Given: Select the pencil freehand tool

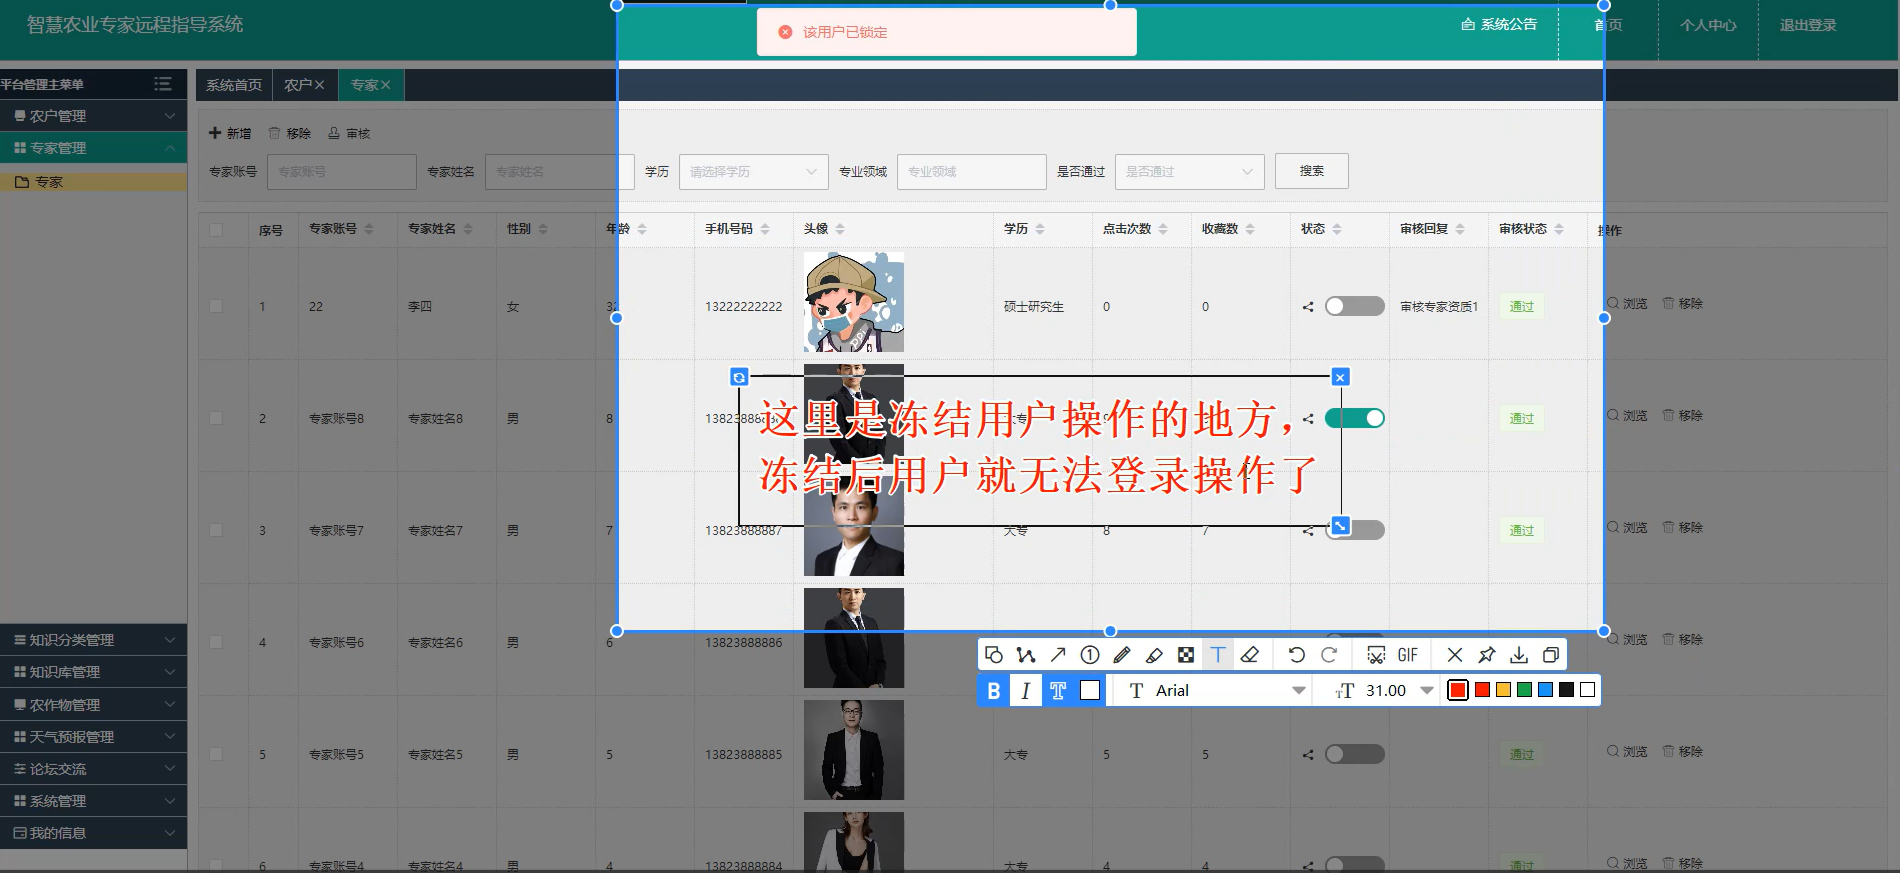Looking at the screenshot, I should 1122,655.
